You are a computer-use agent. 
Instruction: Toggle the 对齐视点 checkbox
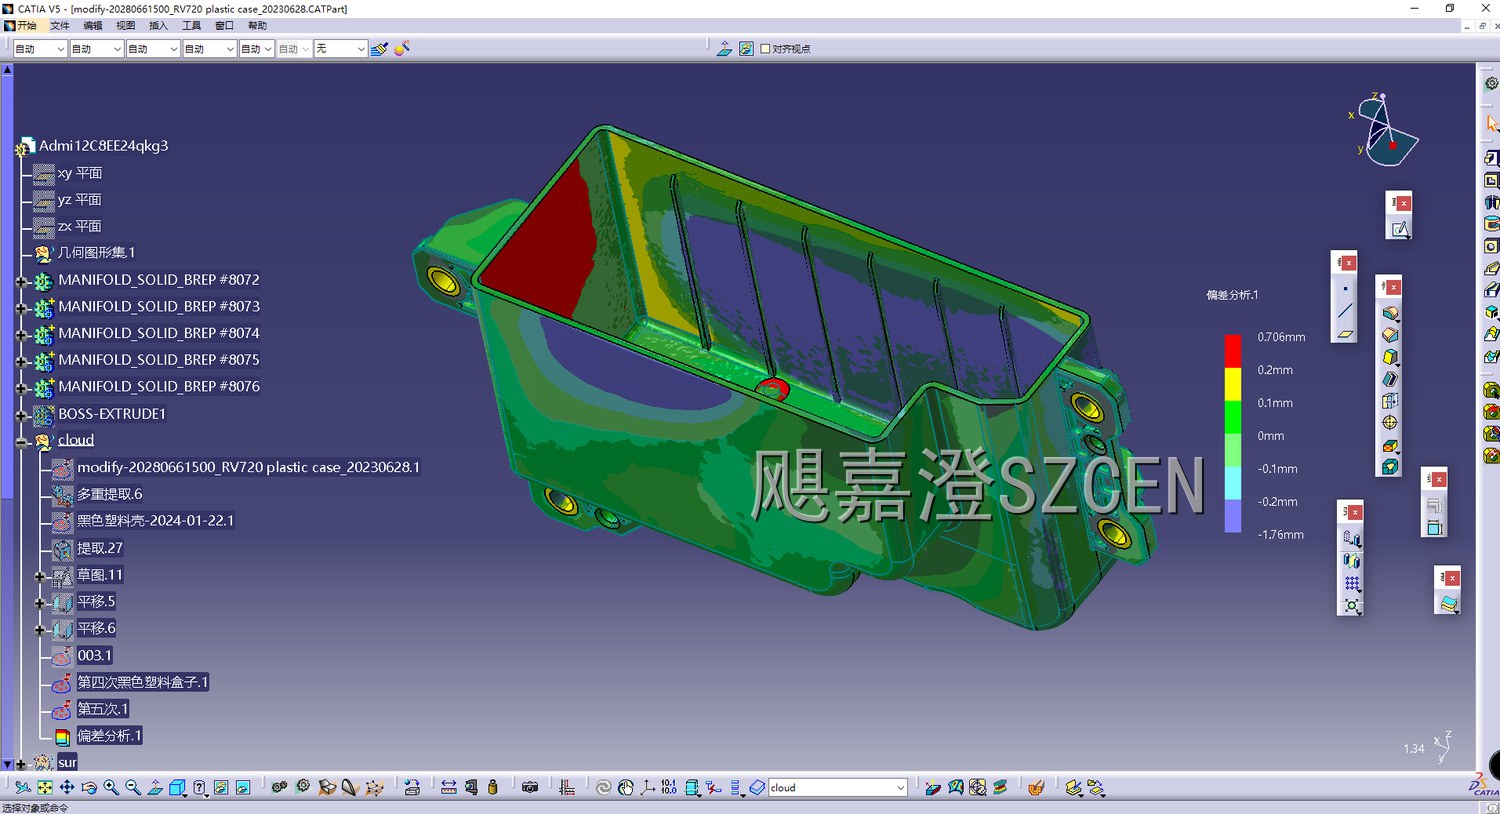click(765, 48)
